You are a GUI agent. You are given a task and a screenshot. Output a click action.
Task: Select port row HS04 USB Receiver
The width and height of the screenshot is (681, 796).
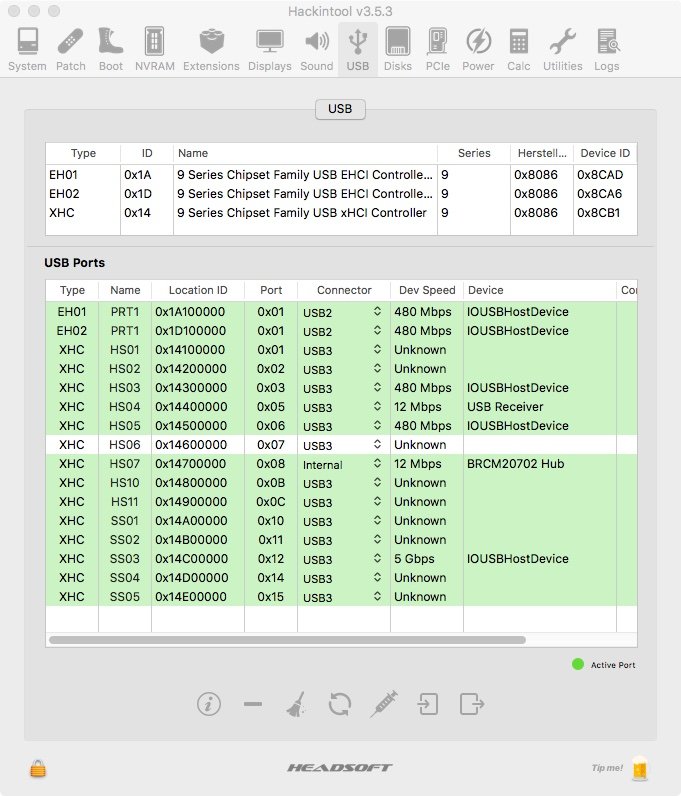pyautogui.click(x=341, y=407)
